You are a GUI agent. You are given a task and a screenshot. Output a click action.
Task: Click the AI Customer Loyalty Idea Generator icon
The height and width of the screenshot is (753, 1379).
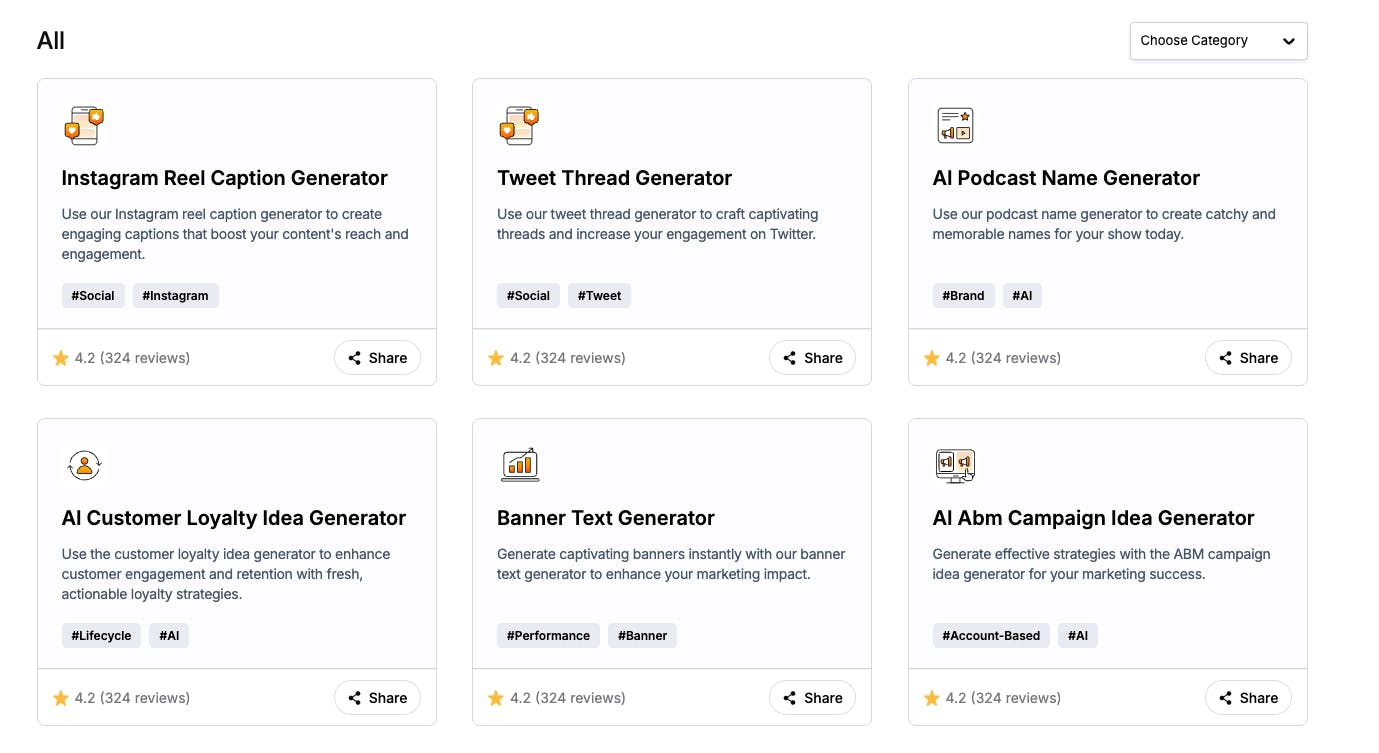click(84, 465)
